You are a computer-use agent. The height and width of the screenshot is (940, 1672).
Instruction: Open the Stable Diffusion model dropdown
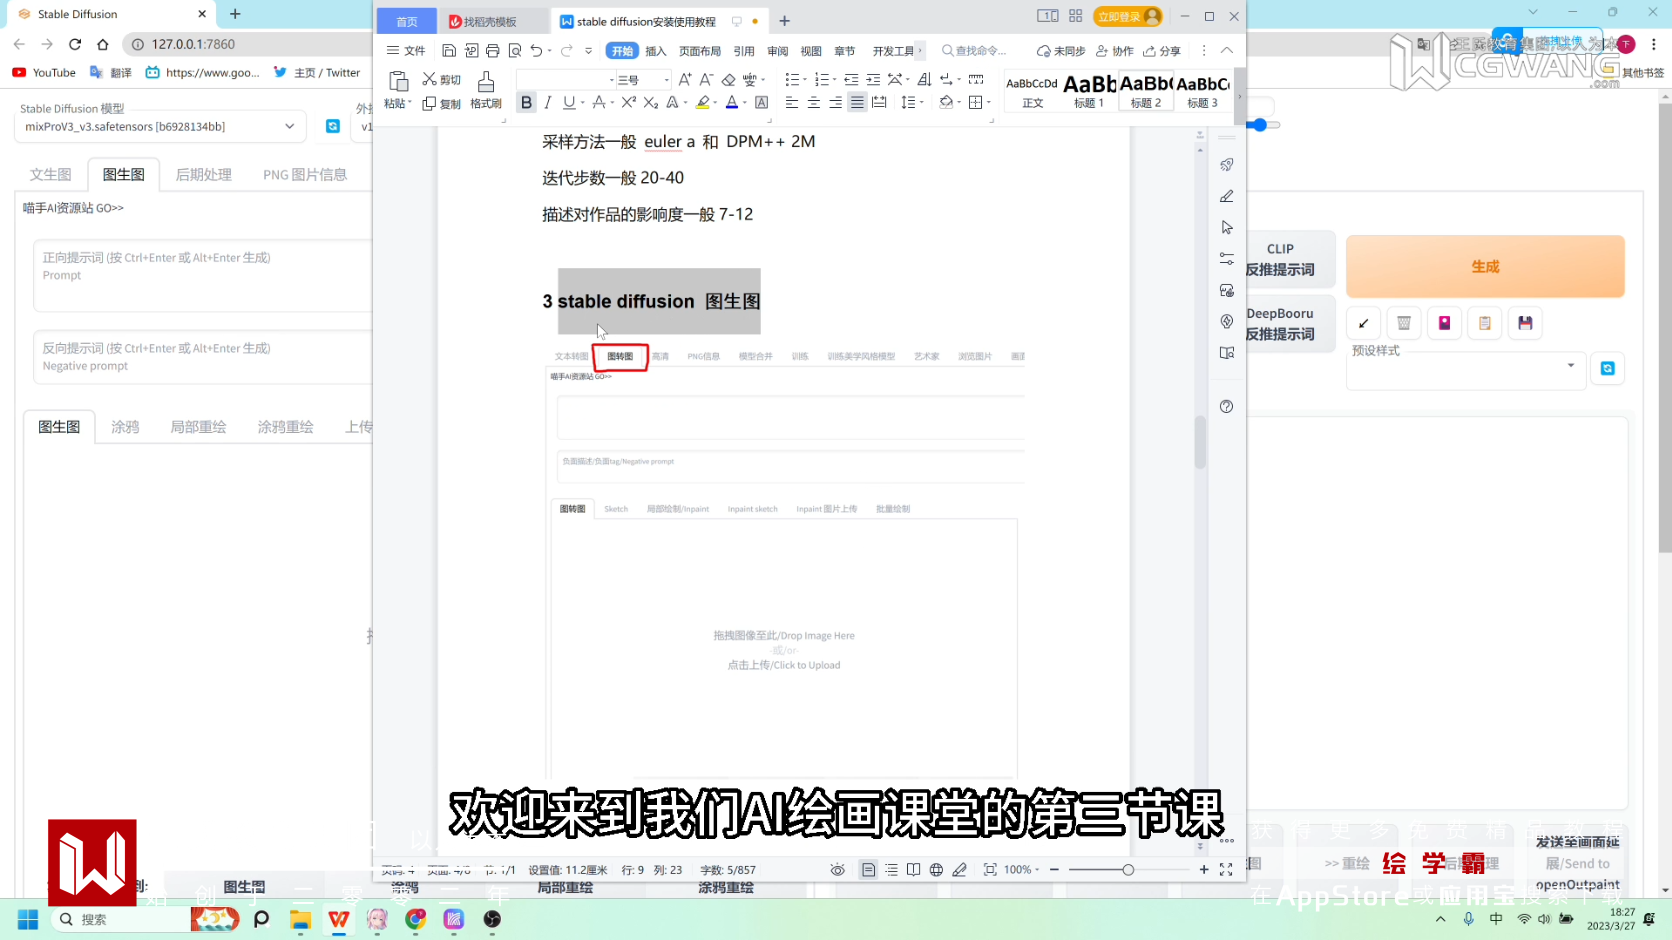point(160,126)
